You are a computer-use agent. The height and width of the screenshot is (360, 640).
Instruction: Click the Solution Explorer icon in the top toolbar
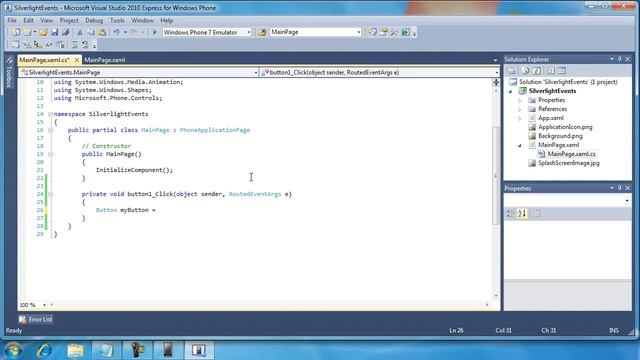tap(372, 32)
